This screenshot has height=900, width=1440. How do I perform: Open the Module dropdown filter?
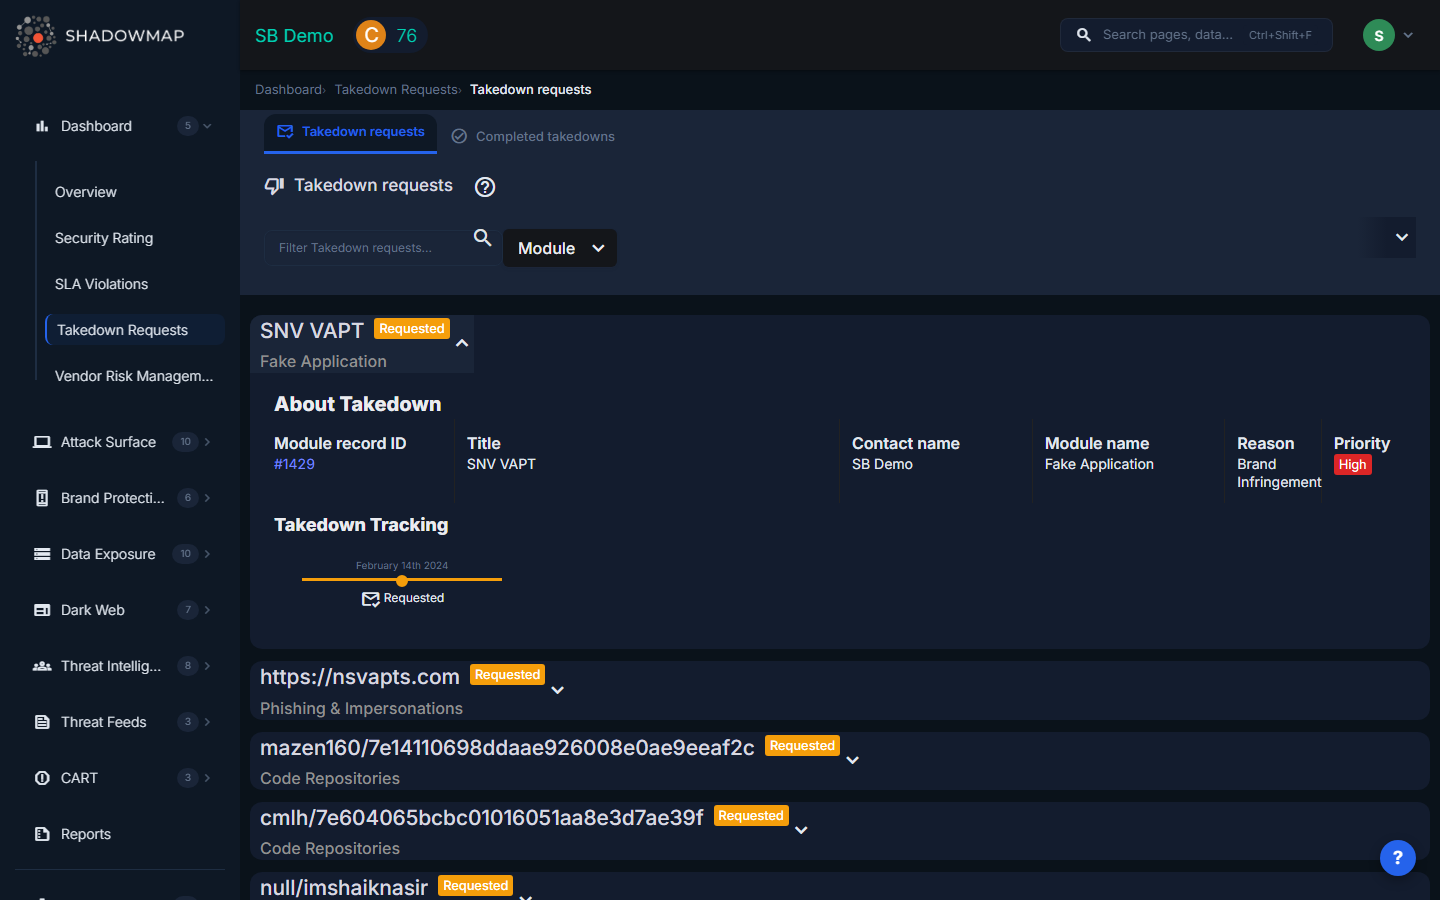click(559, 248)
